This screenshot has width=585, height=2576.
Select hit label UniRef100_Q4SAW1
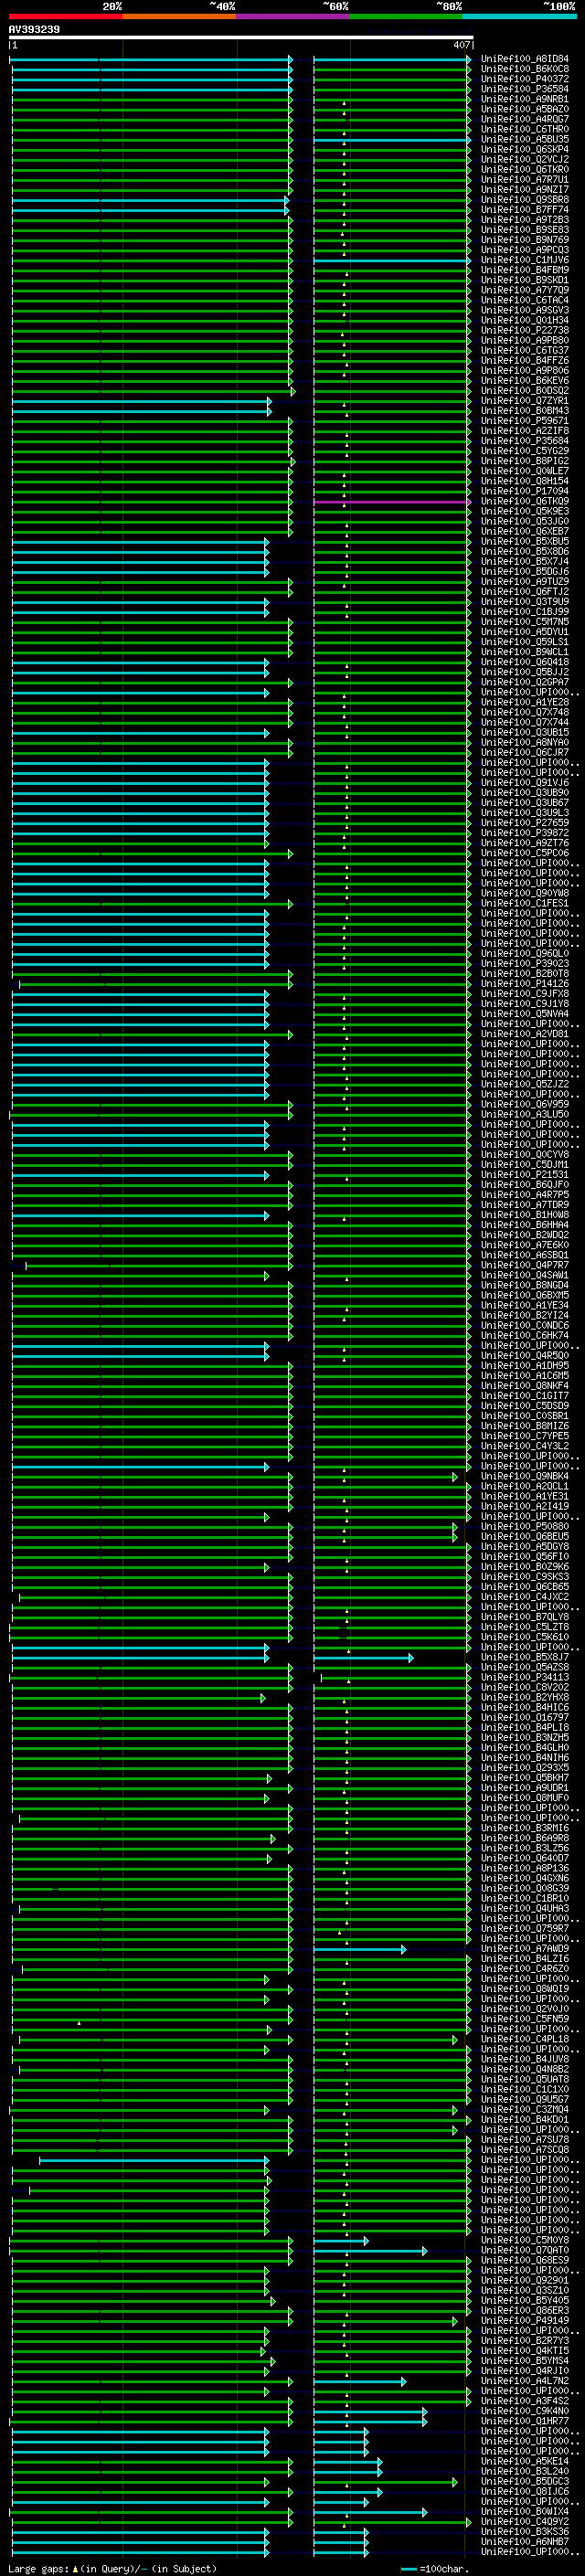point(525,1275)
